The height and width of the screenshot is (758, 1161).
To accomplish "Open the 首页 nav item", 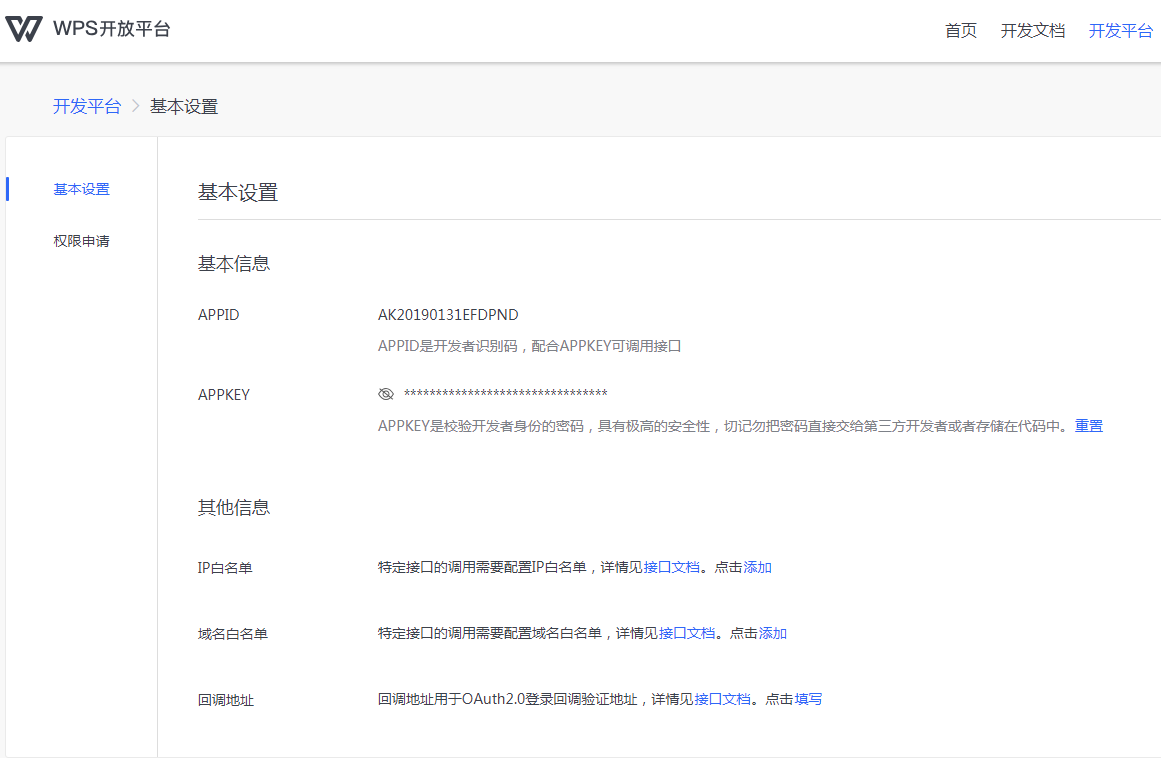I will coord(960,31).
